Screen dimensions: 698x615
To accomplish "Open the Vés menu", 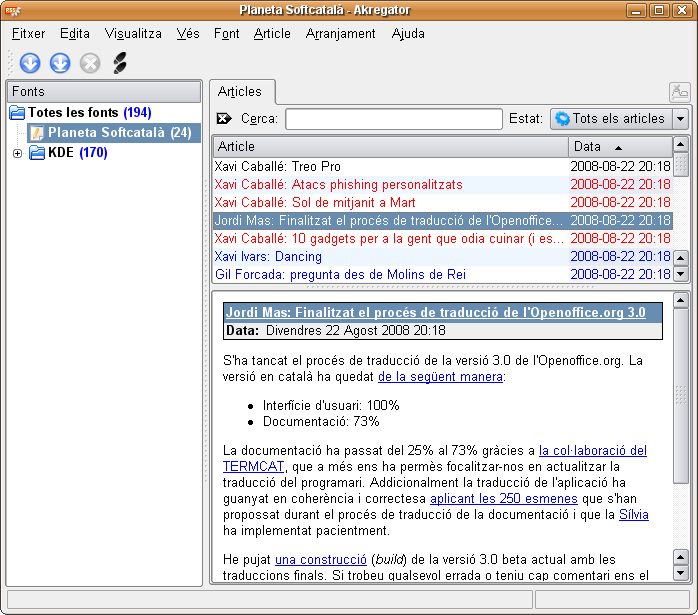I will pyautogui.click(x=188, y=34).
